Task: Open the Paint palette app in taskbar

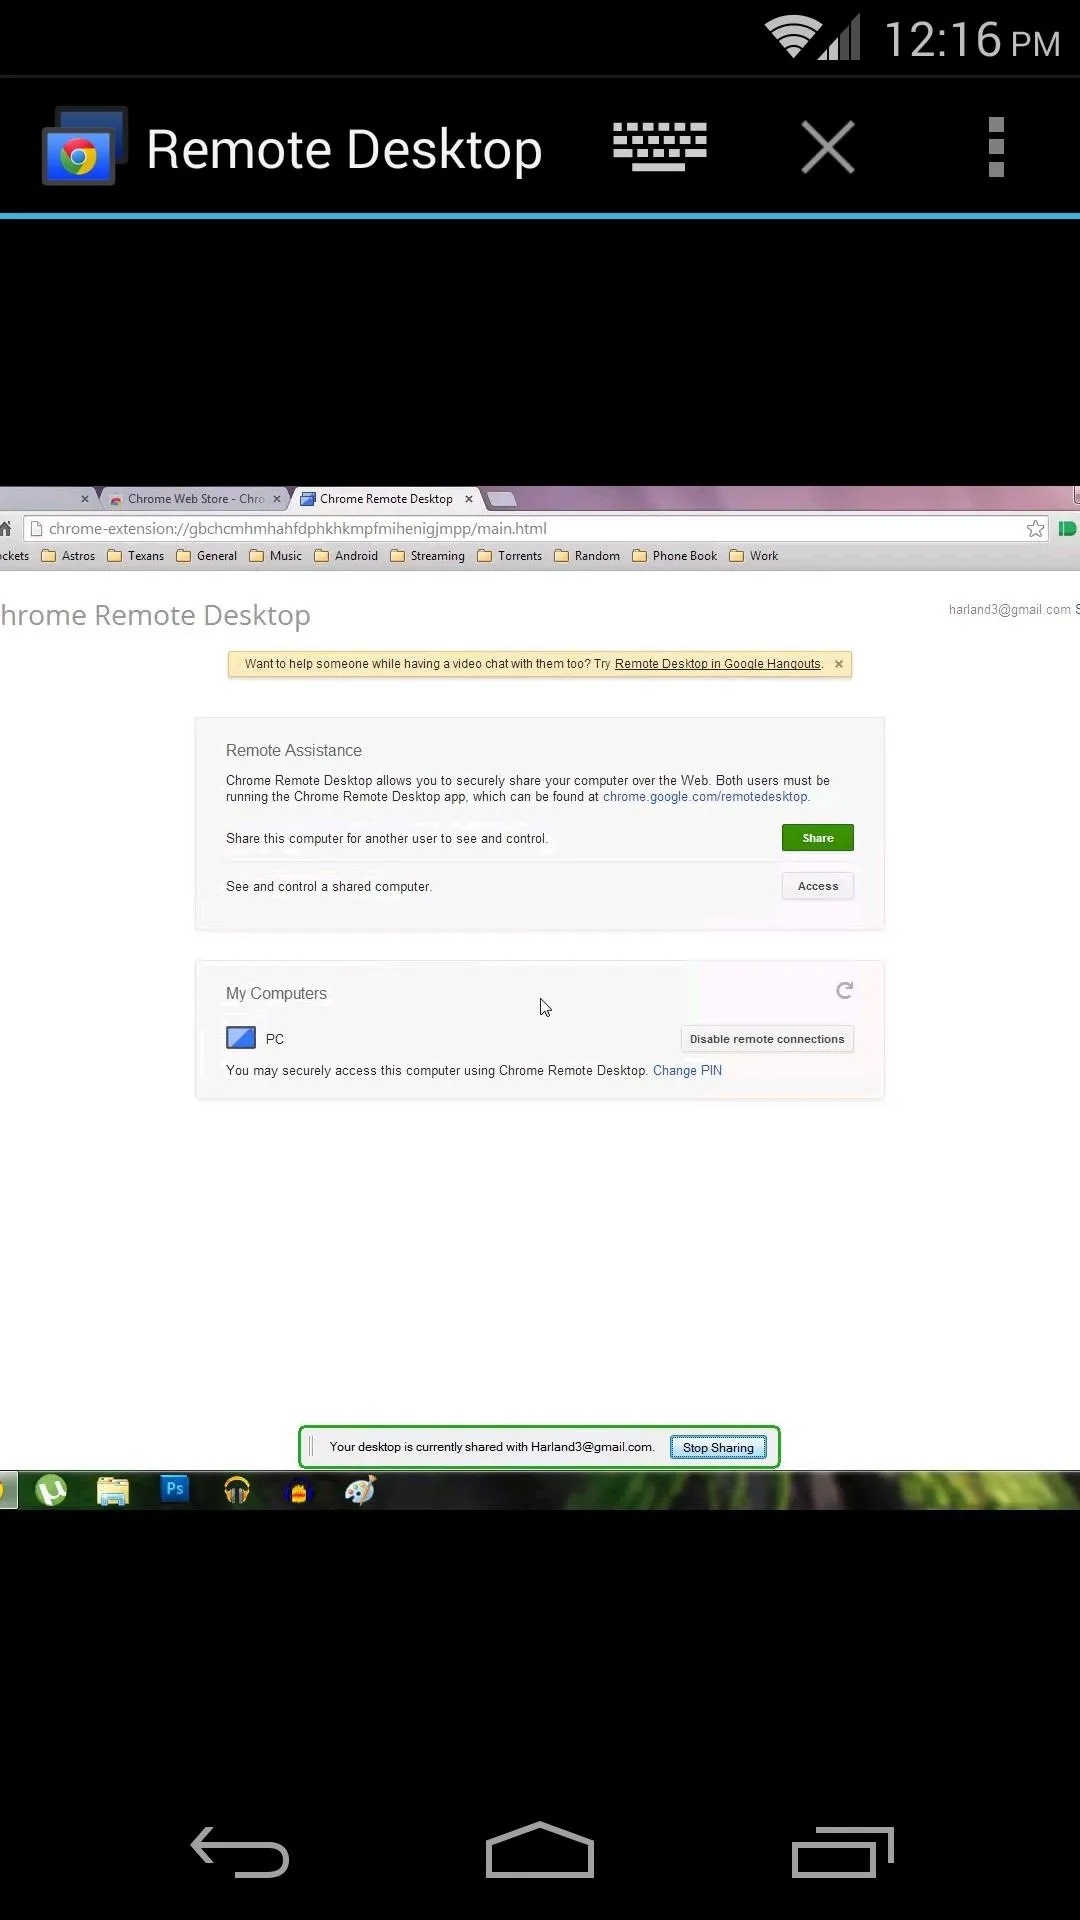Action: 360,1490
